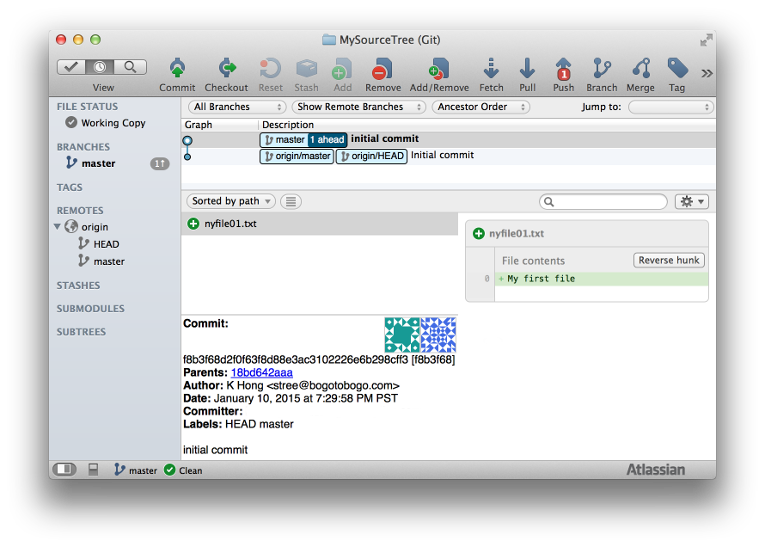Screen dimensions: 765x547
Task: Click the STASHES section header
Action: pyautogui.click(x=78, y=285)
